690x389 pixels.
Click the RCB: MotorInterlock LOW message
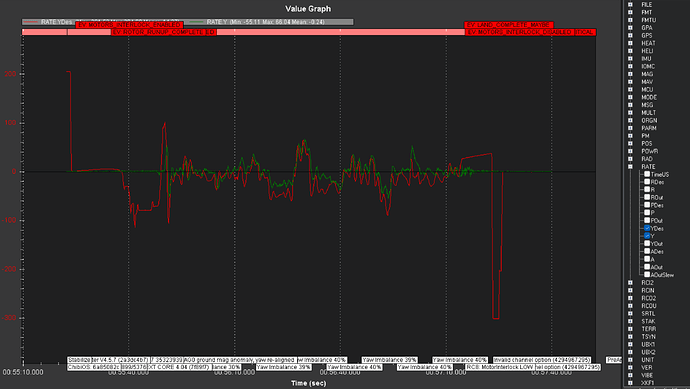(x=500, y=367)
